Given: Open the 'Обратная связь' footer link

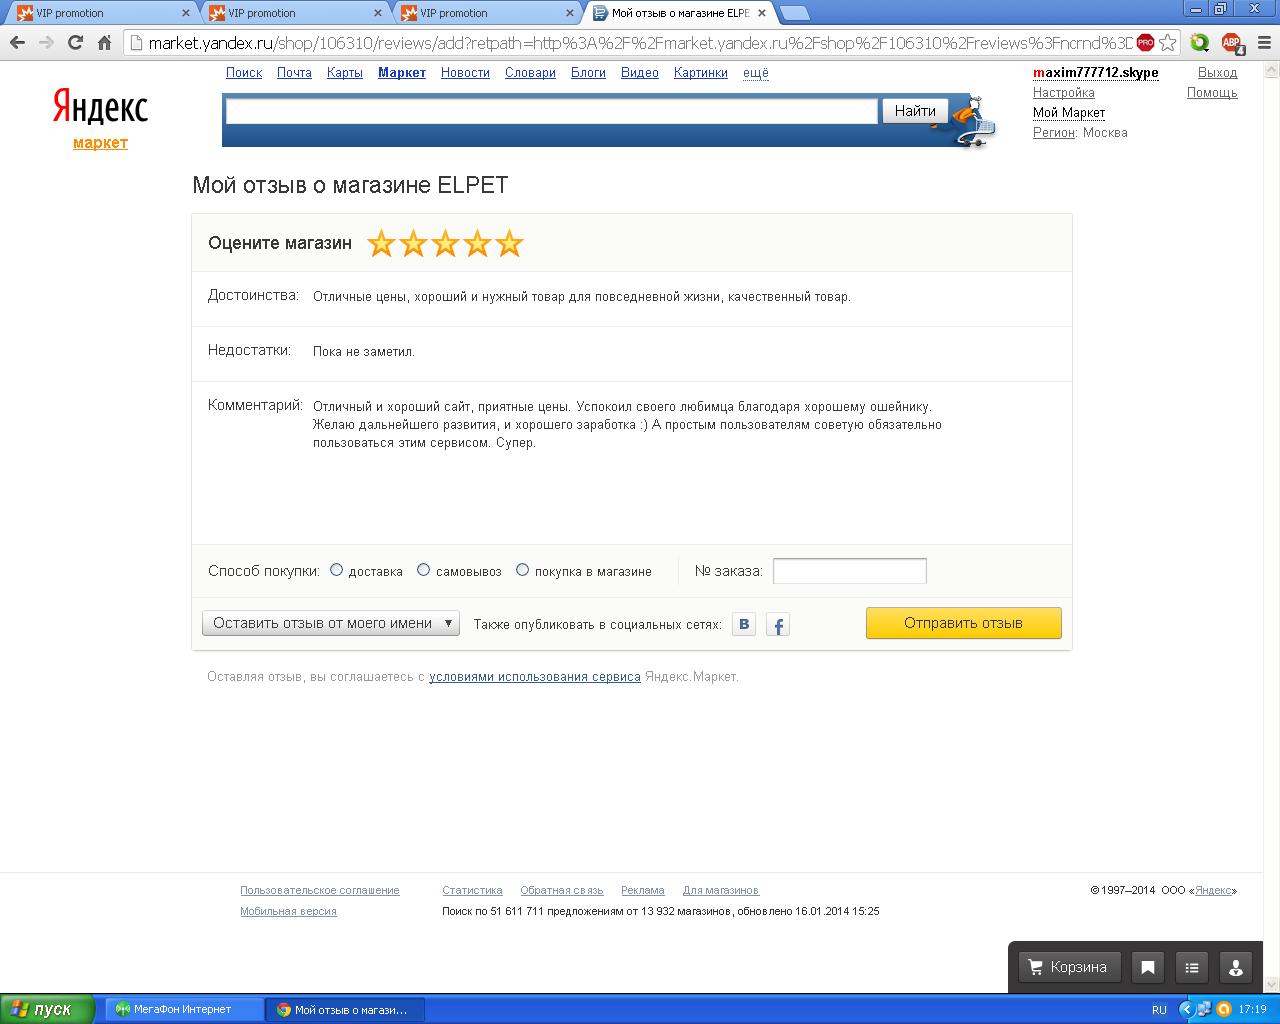Looking at the screenshot, I should point(562,890).
